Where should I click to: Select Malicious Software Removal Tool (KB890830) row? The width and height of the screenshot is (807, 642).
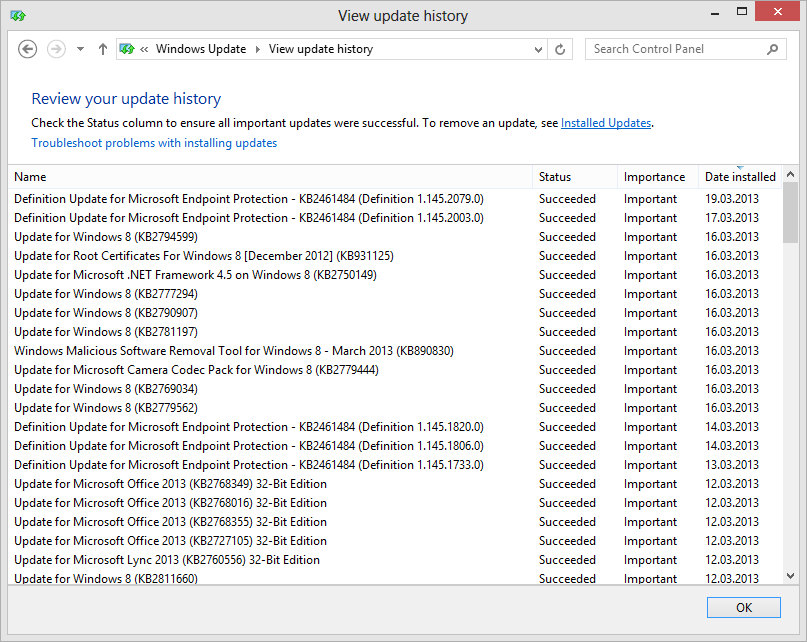click(395, 352)
